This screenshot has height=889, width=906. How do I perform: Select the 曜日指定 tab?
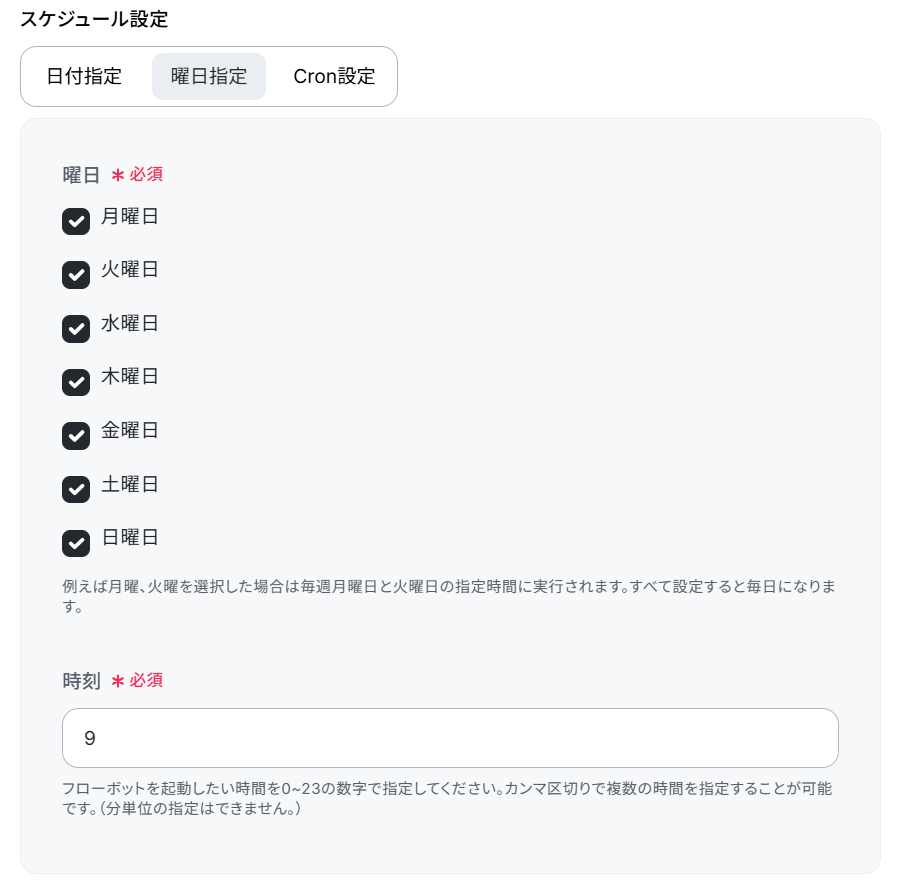(209, 76)
